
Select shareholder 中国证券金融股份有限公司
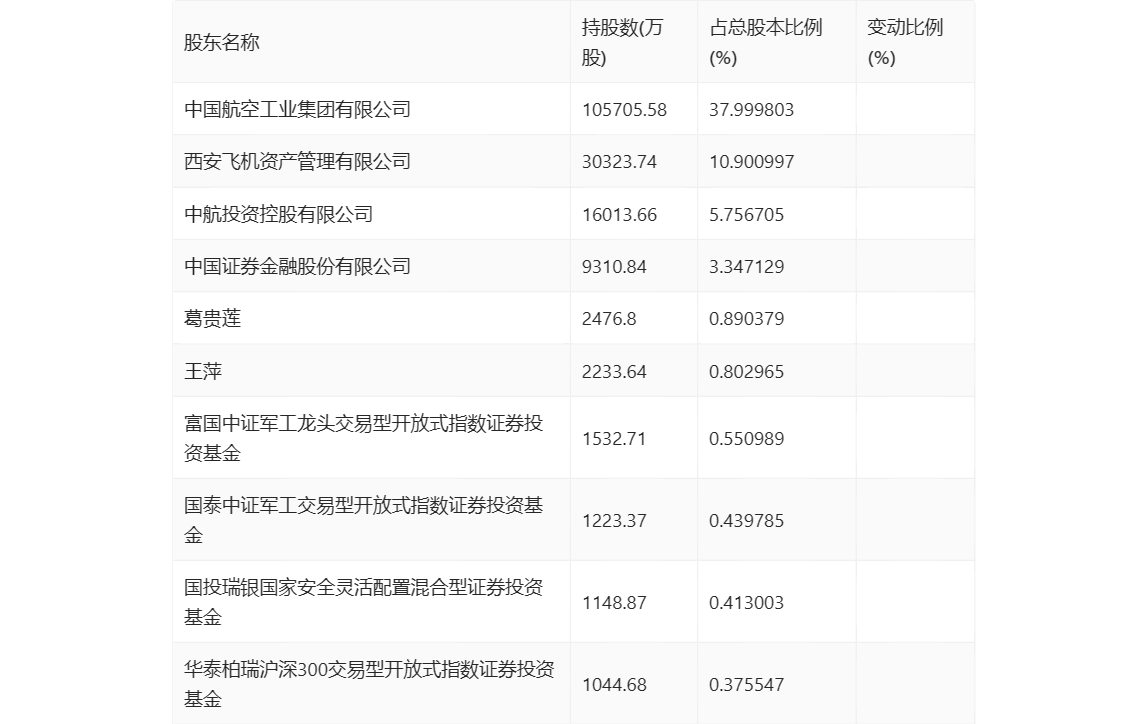pos(297,266)
